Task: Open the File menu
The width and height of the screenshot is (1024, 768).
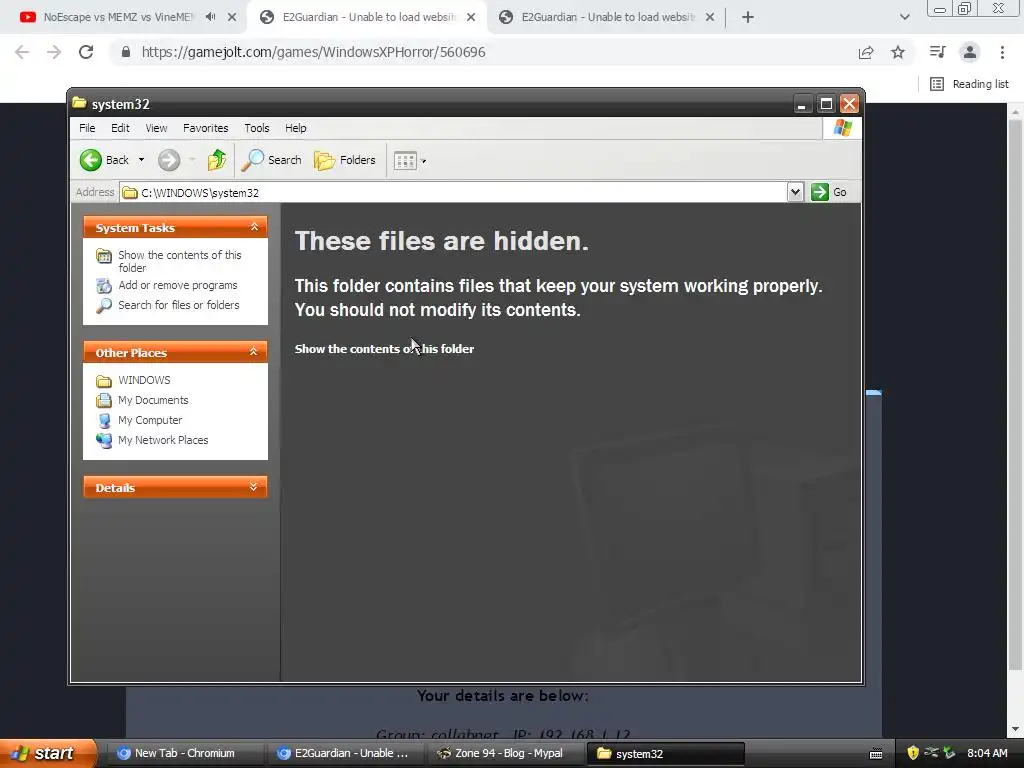Action: (87, 128)
